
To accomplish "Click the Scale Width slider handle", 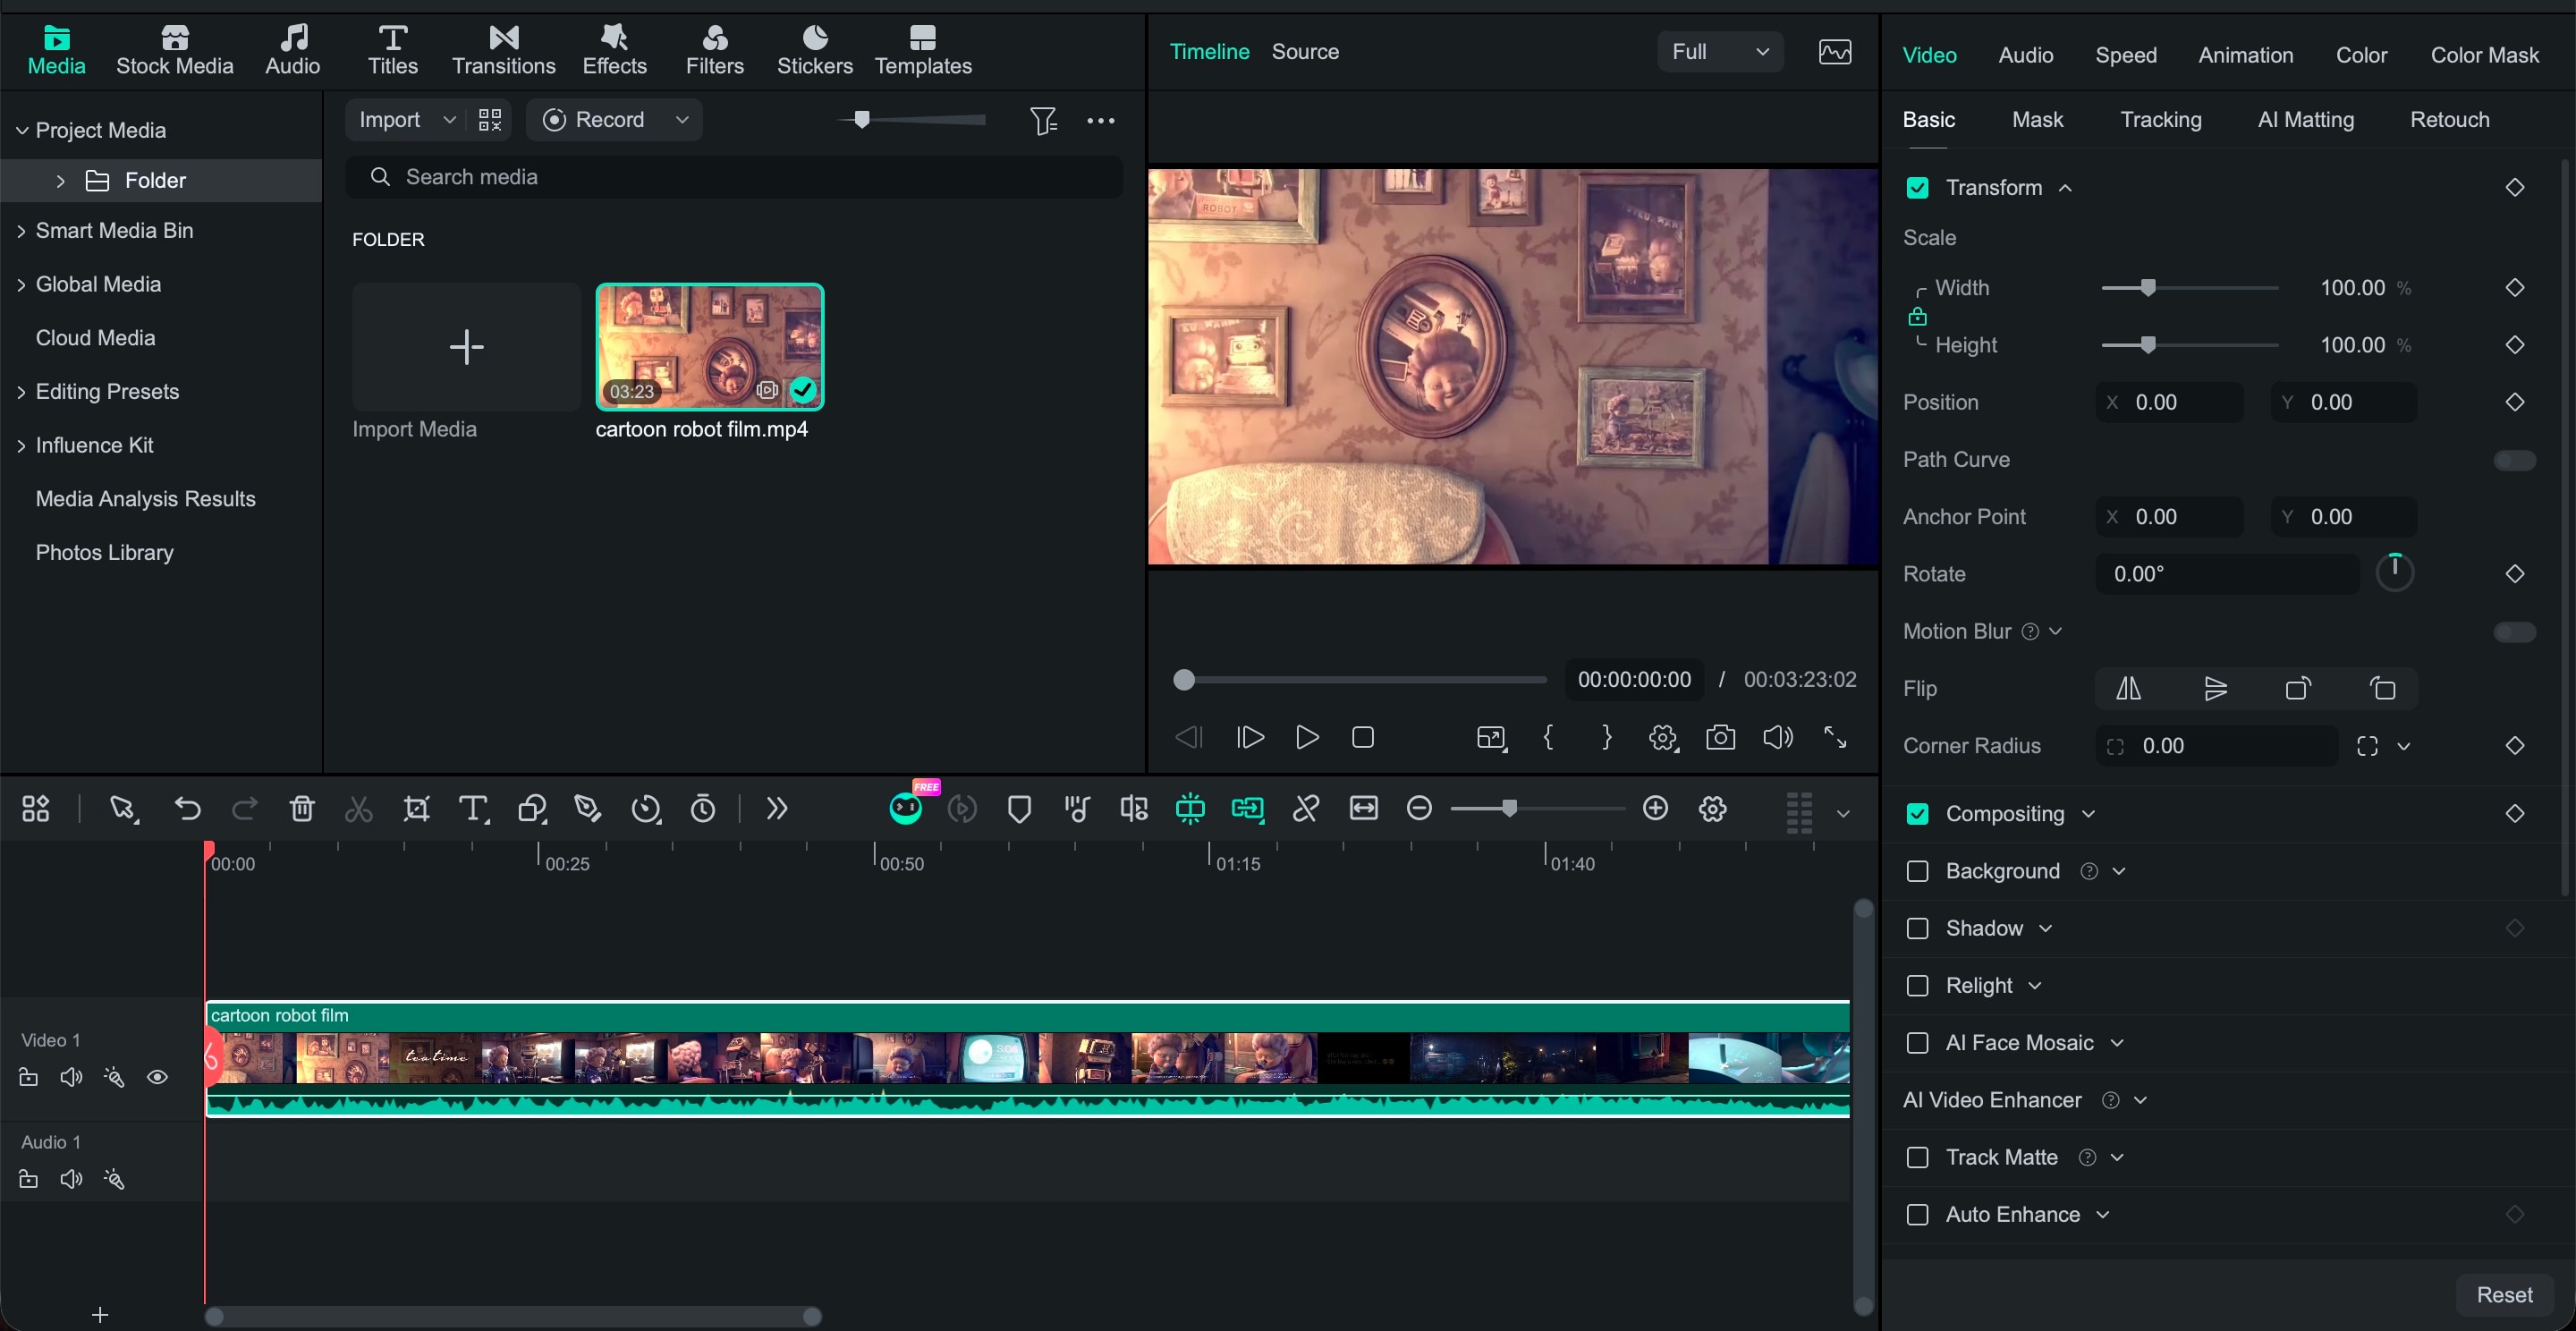I will pos(2148,288).
